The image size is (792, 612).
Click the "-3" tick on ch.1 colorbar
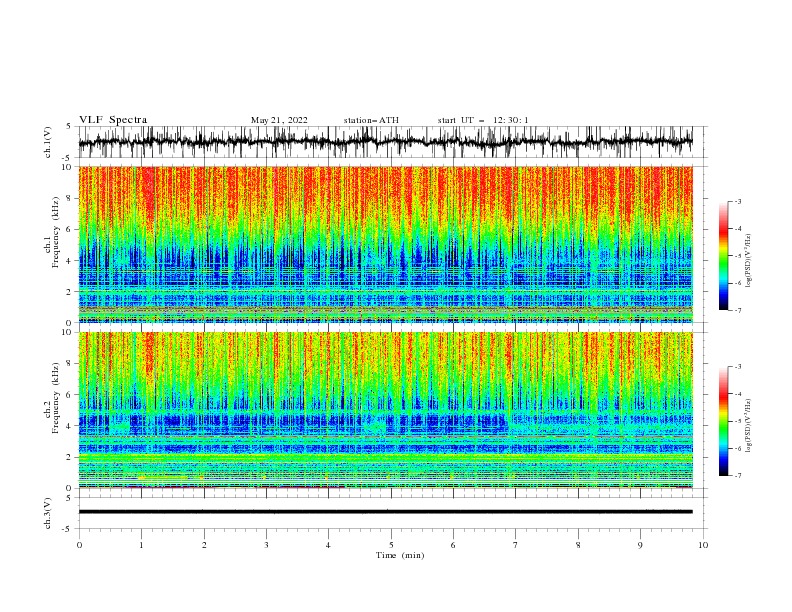coord(738,201)
